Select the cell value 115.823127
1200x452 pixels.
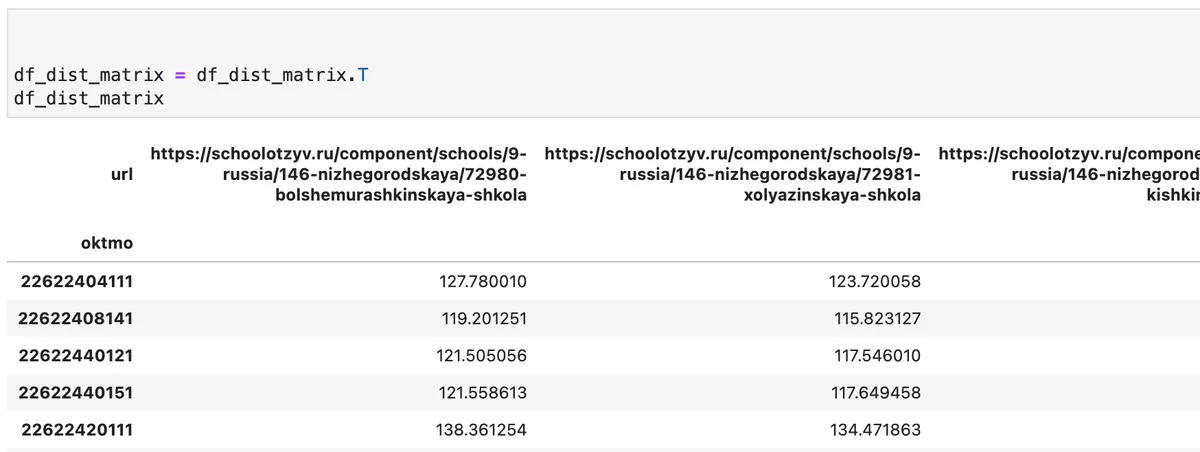(877, 319)
